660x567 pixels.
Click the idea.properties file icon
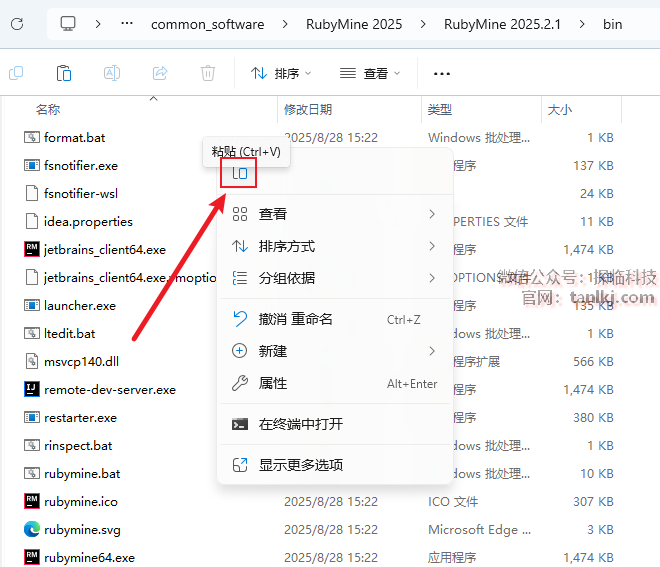32,221
